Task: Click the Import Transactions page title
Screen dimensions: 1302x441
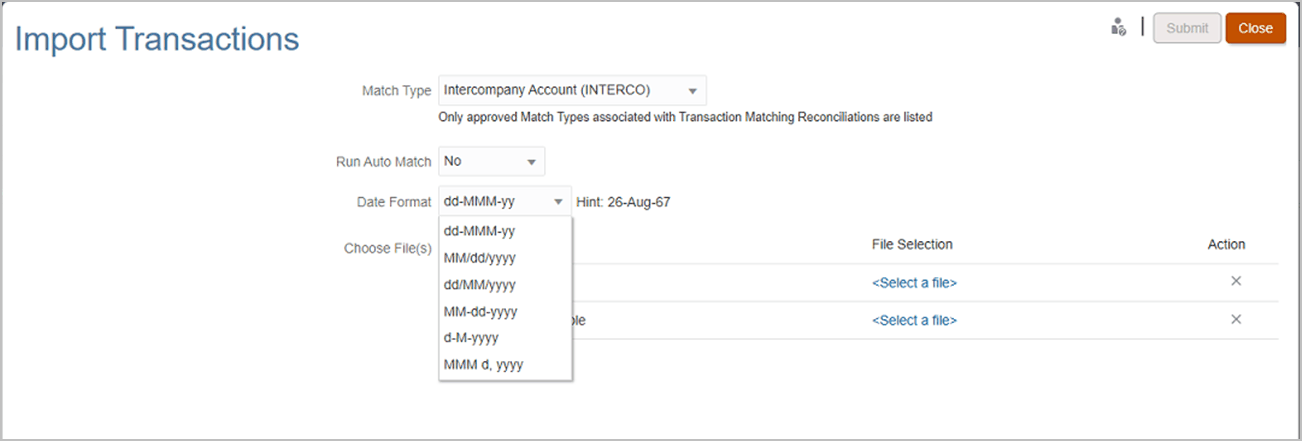Action: point(157,39)
